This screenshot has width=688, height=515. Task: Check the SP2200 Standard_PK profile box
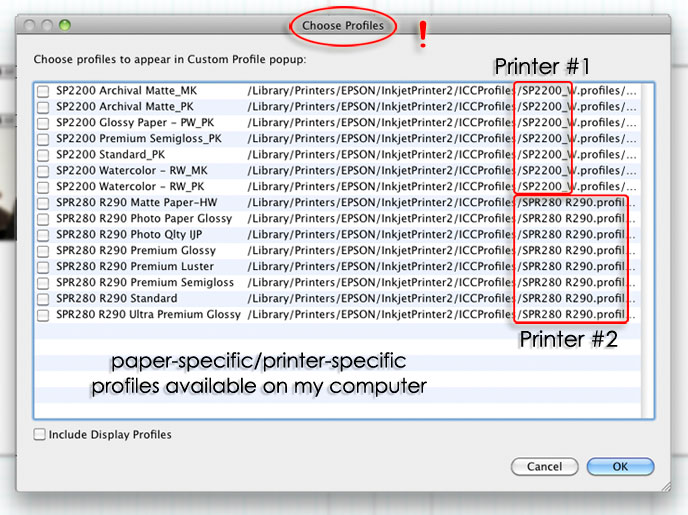[43, 155]
